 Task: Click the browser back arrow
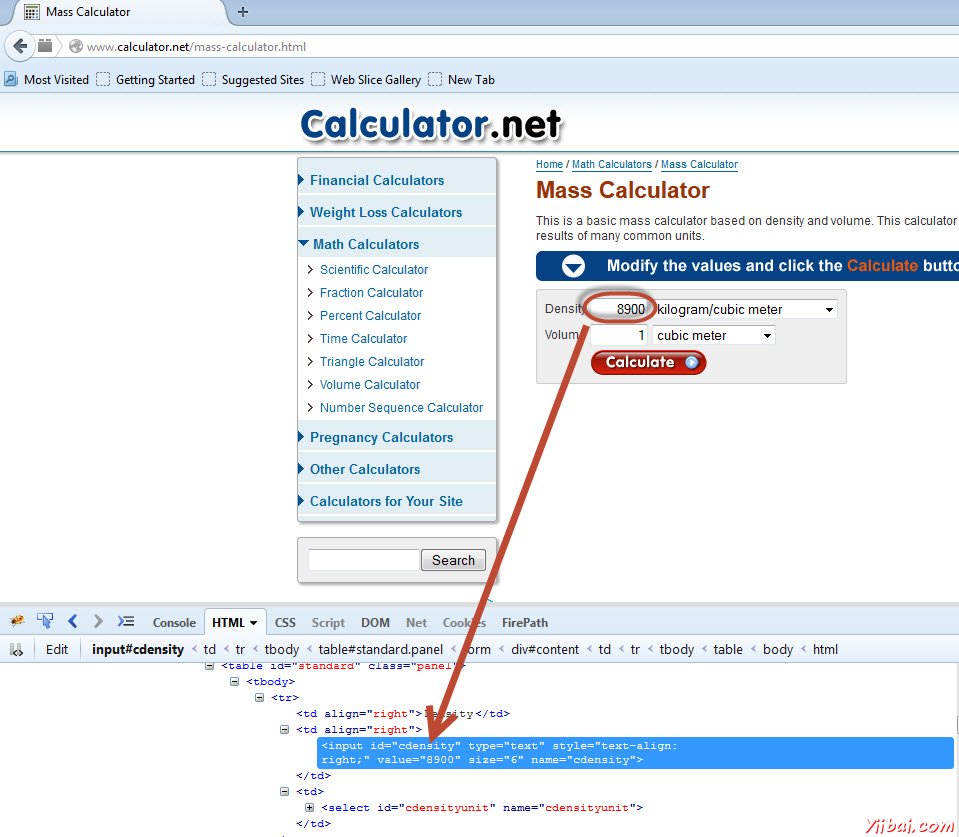(20, 45)
